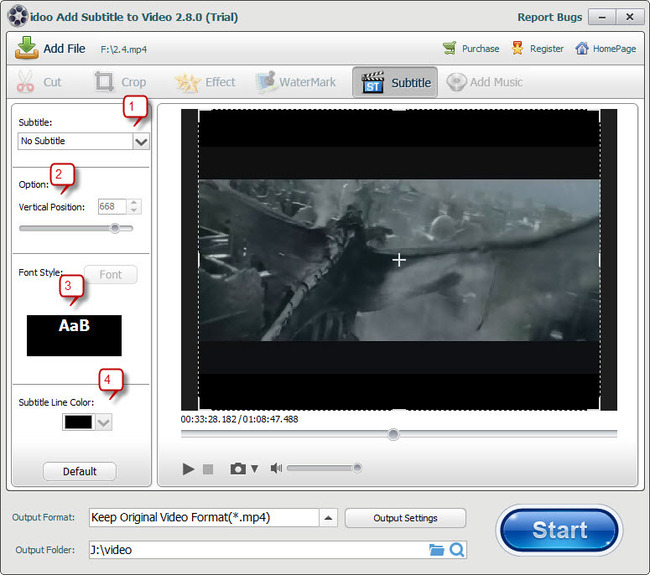Open the Purchase cart link
Screen dimensions: 650x575
(450, 48)
